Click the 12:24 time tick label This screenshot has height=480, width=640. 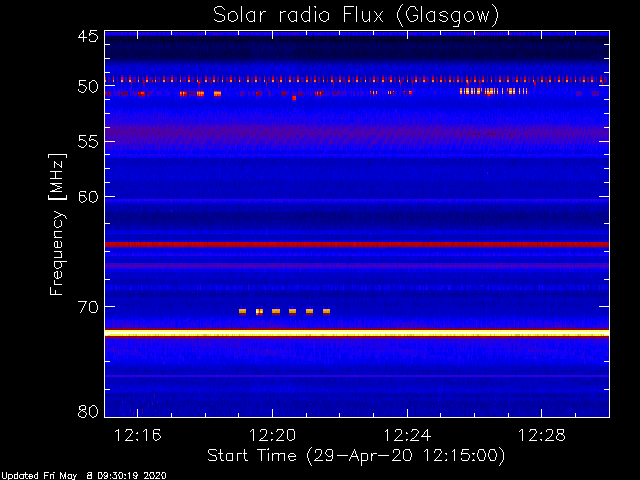pos(407,435)
